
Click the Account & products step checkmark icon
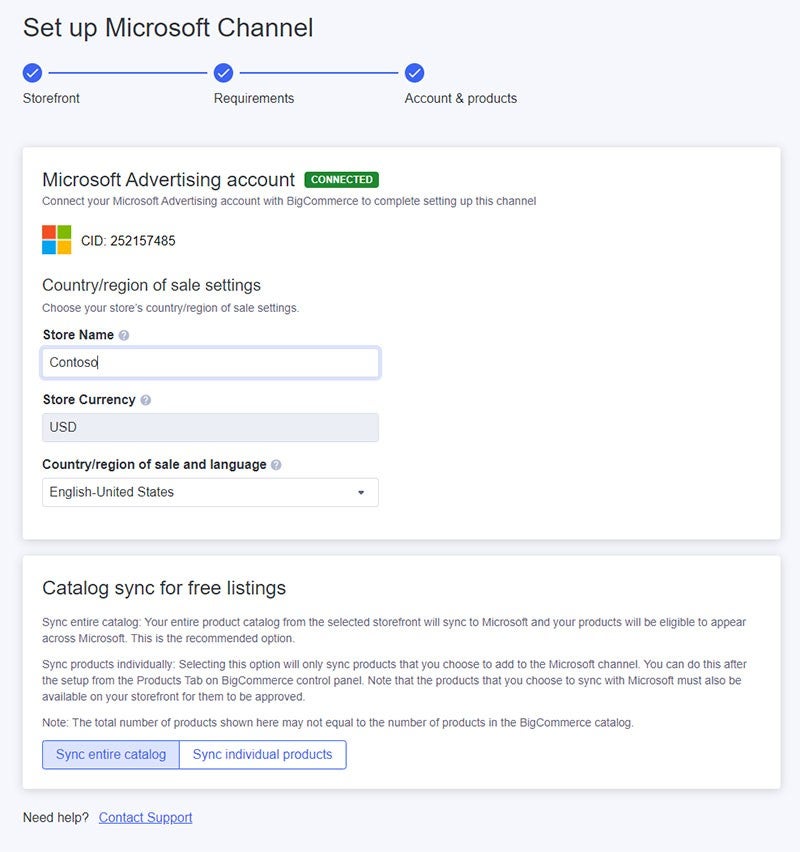point(414,72)
